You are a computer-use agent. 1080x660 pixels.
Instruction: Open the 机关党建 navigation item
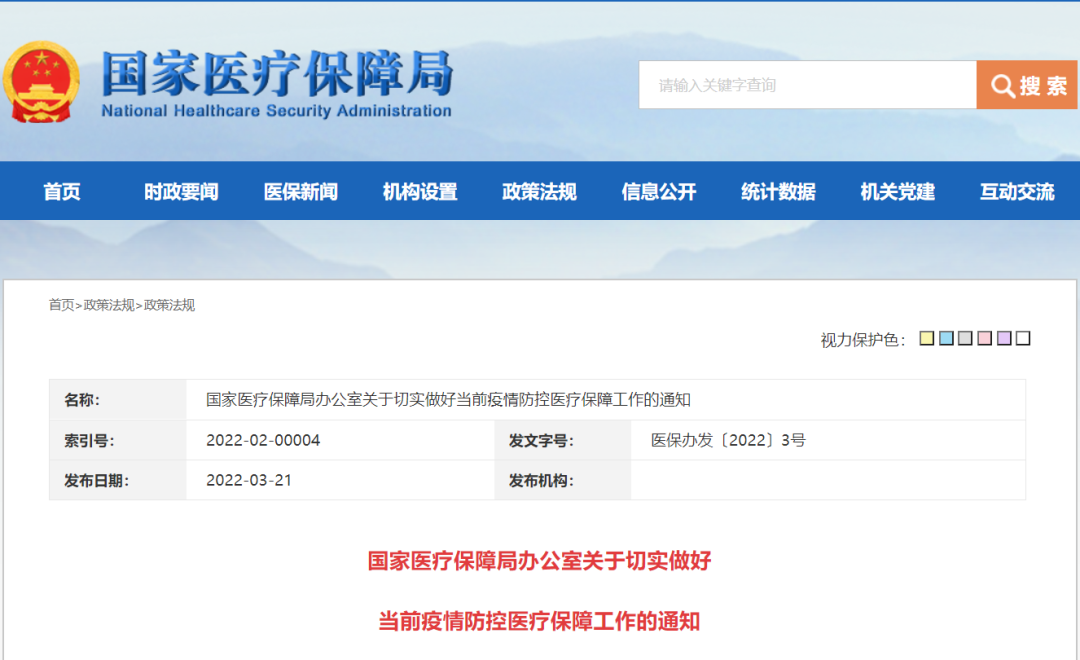tap(898, 192)
